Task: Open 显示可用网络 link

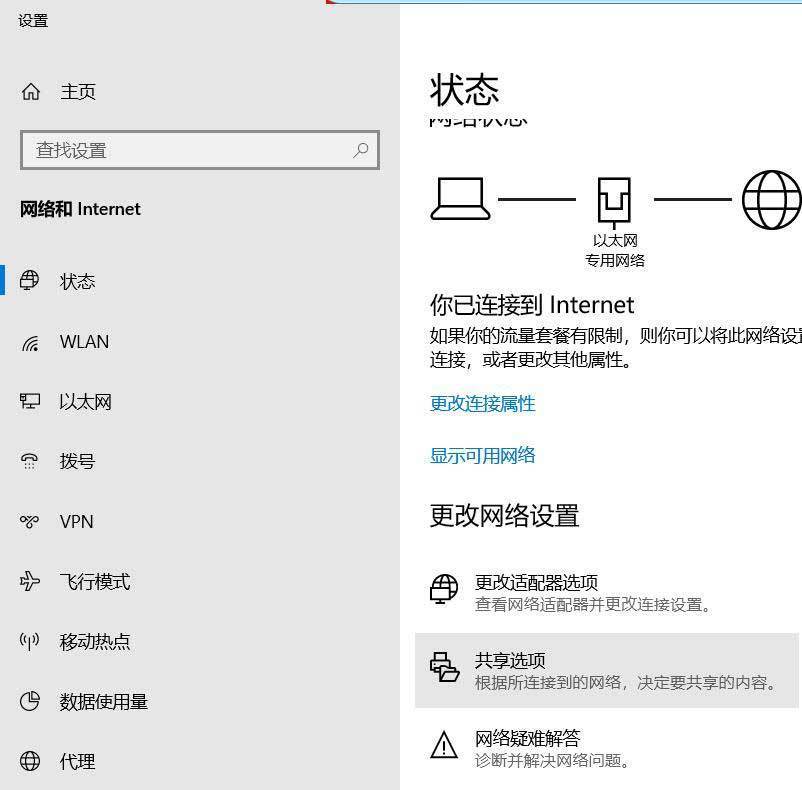Action: 482,454
